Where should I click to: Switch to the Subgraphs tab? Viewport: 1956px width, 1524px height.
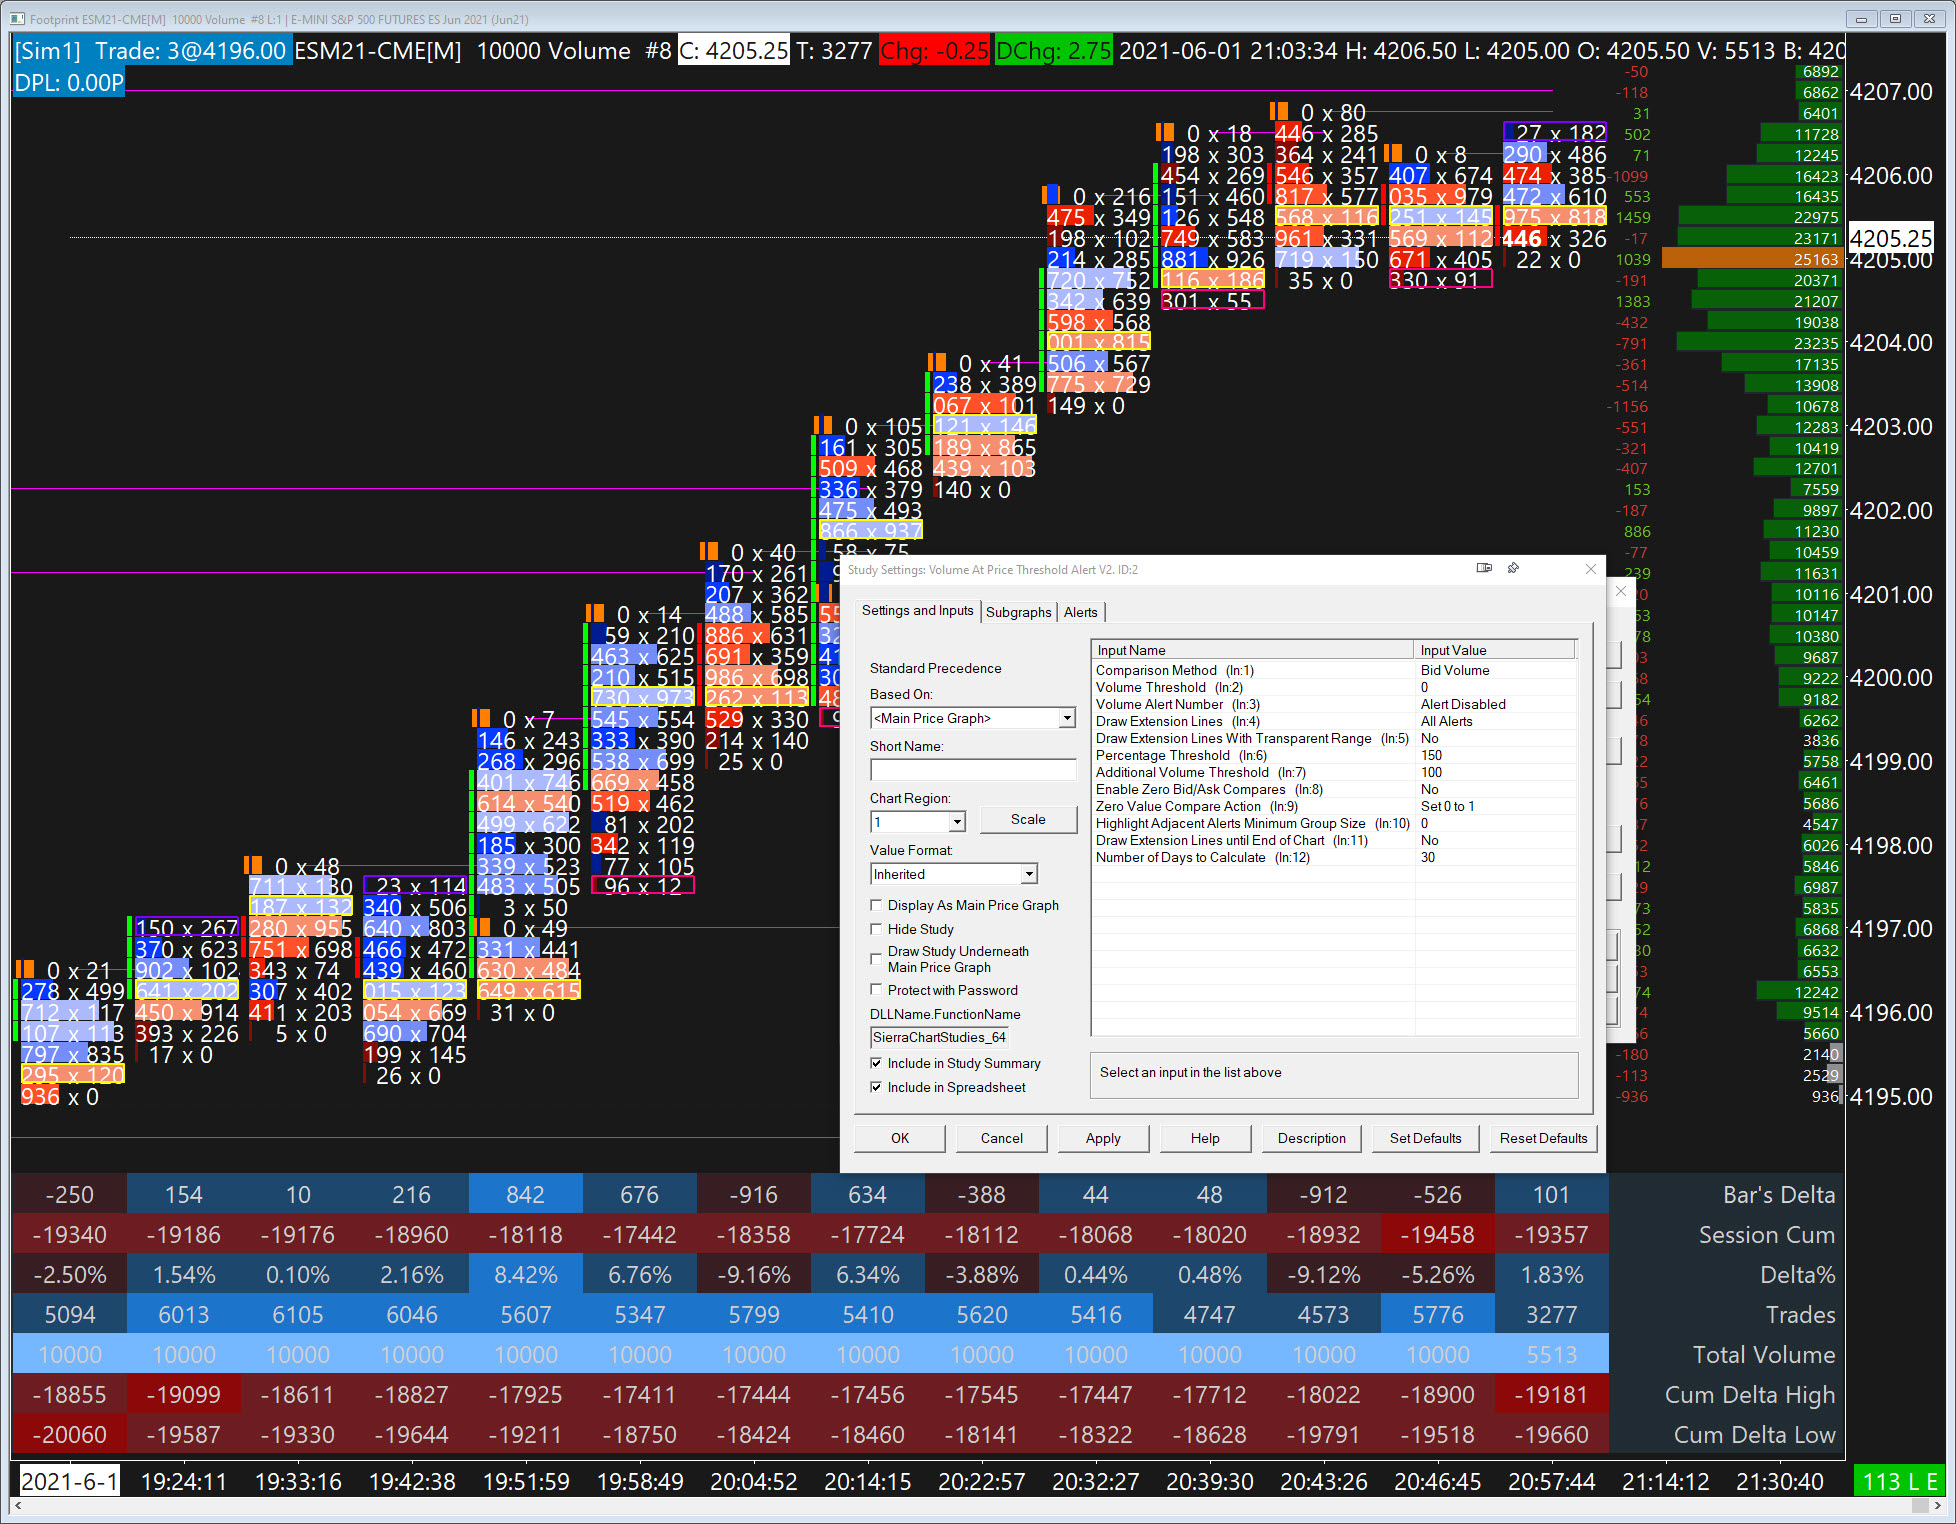point(1018,612)
